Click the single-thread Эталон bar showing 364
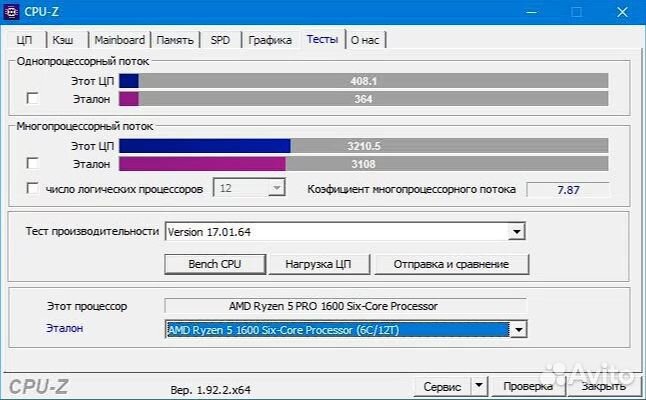This screenshot has width=646, height=400. click(x=363, y=99)
